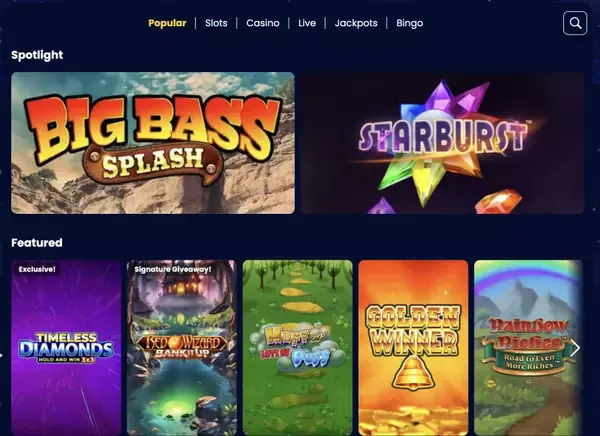
Task: Open the Jackpots tab
Action: 356,23
